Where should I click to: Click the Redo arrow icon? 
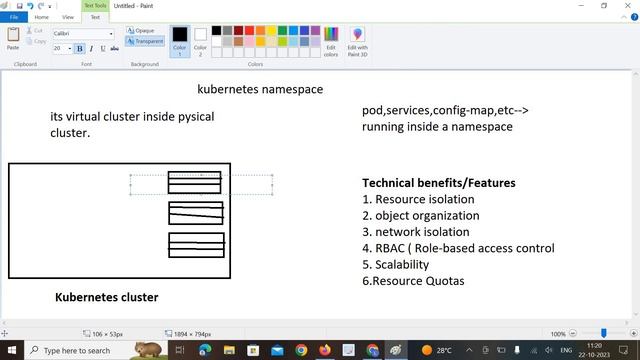(40, 6)
